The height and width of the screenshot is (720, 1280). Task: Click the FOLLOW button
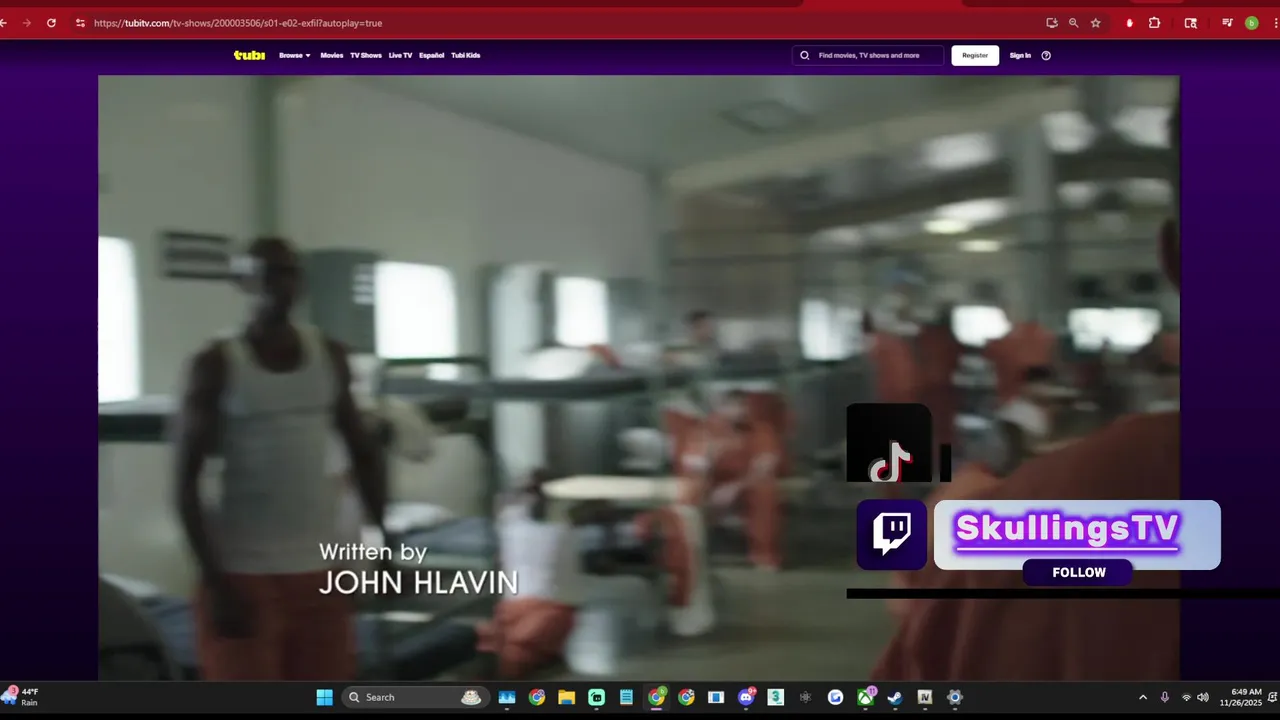(1078, 573)
